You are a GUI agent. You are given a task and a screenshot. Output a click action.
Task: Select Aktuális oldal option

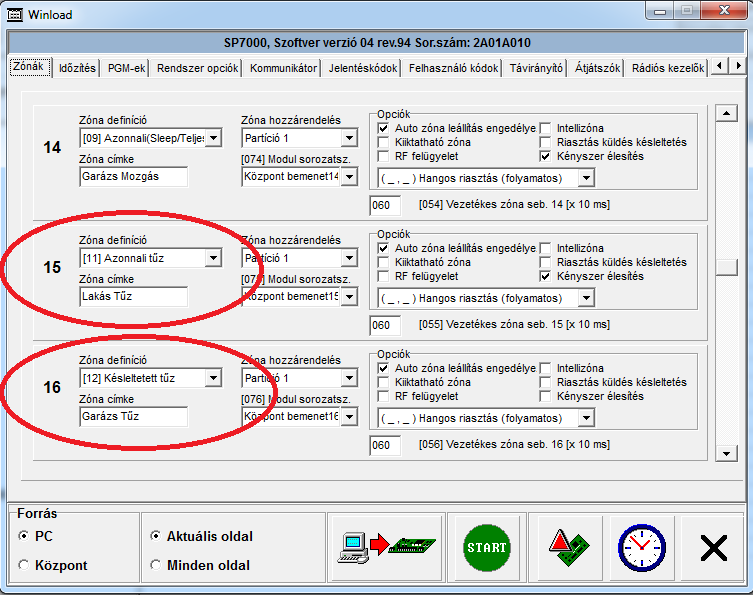click(x=155, y=535)
